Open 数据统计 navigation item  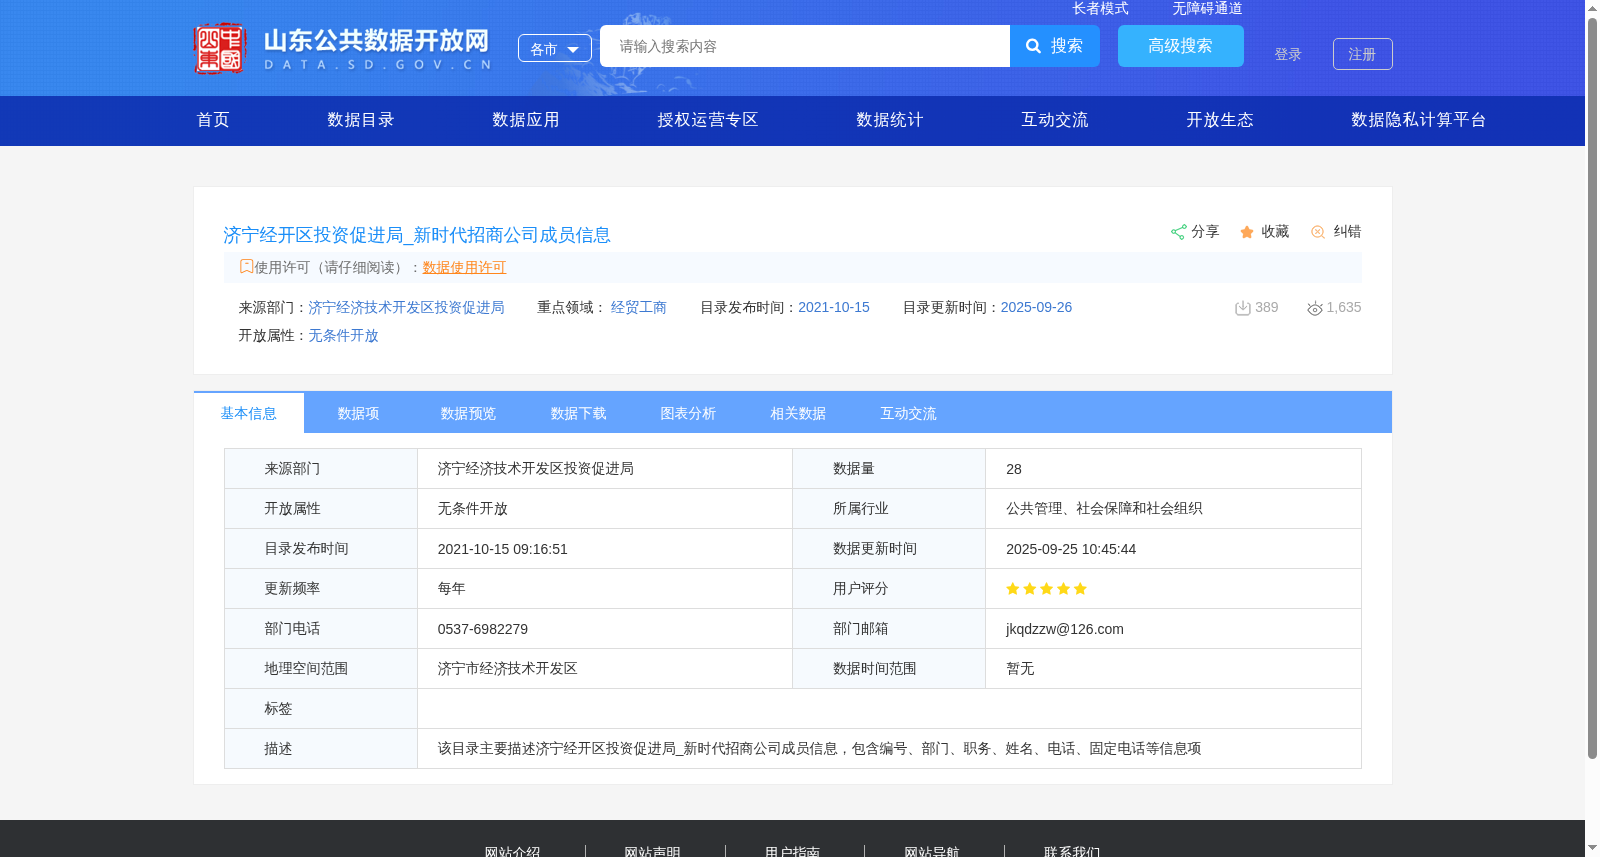[x=890, y=120]
